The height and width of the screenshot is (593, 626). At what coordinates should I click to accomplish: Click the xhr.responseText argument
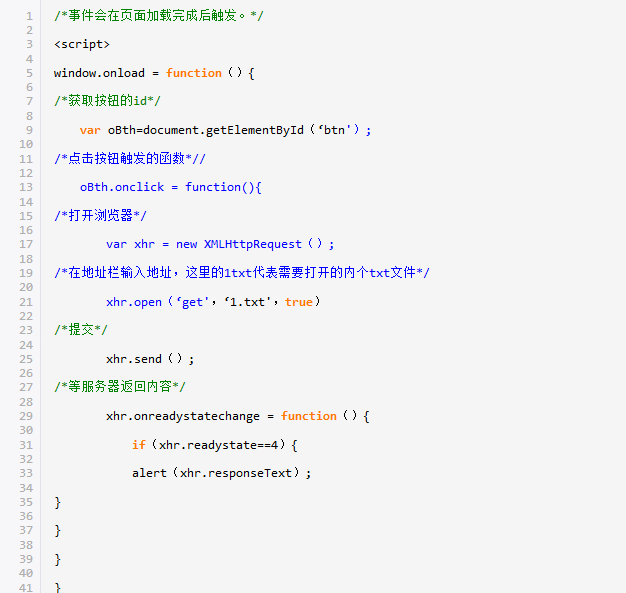click(240, 473)
